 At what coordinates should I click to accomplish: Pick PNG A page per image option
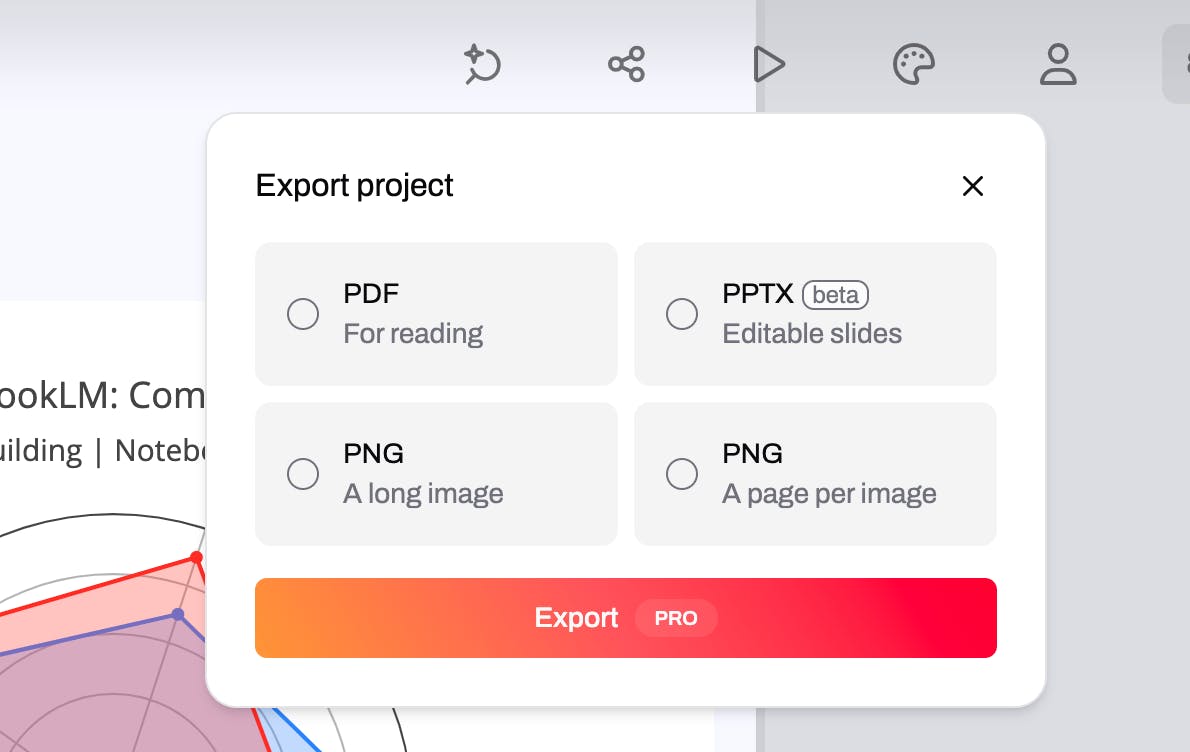point(682,474)
